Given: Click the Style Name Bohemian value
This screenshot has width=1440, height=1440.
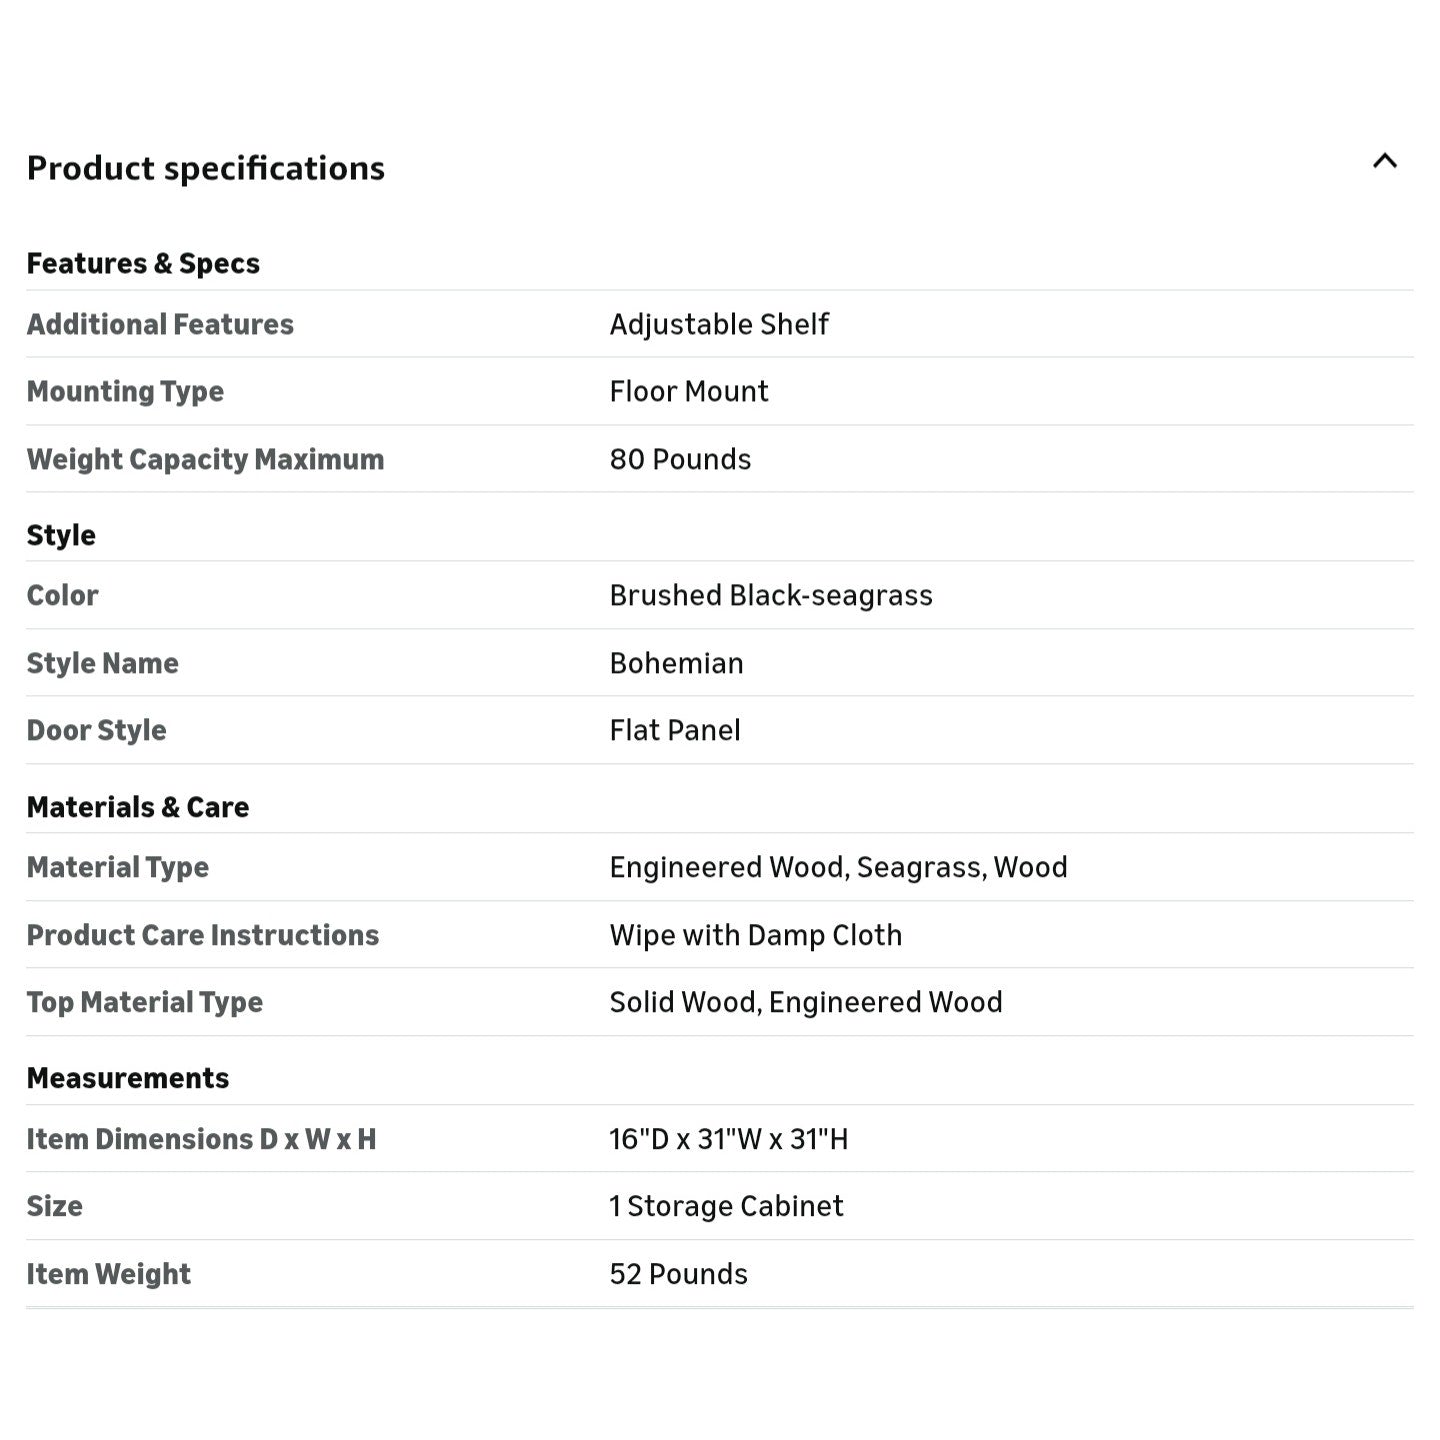Looking at the screenshot, I should (676, 663).
